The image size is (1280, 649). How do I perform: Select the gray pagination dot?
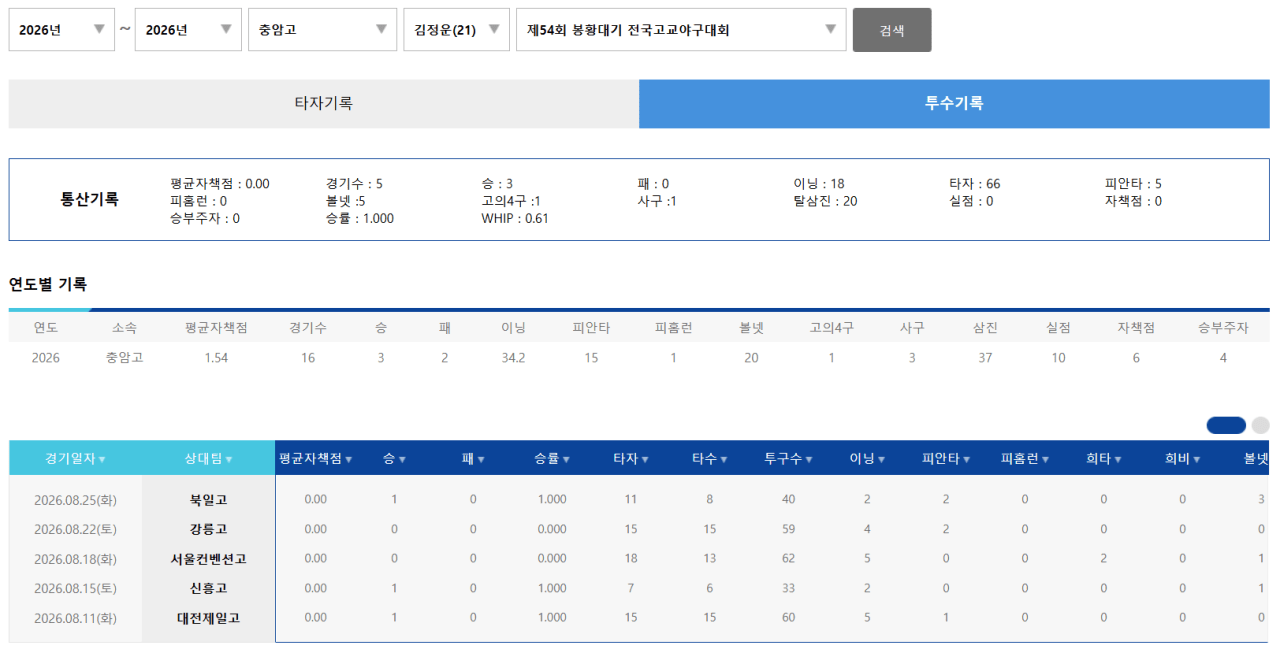(1260, 425)
